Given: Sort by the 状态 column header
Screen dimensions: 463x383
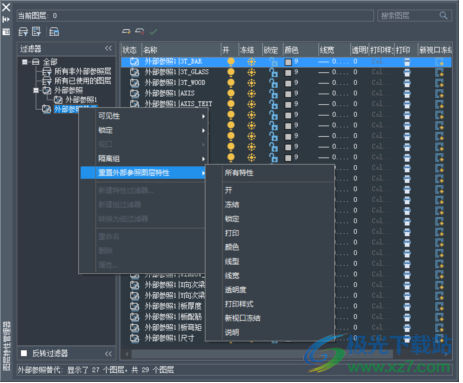Looking at the screenshot, I should [x=131, y=50].
